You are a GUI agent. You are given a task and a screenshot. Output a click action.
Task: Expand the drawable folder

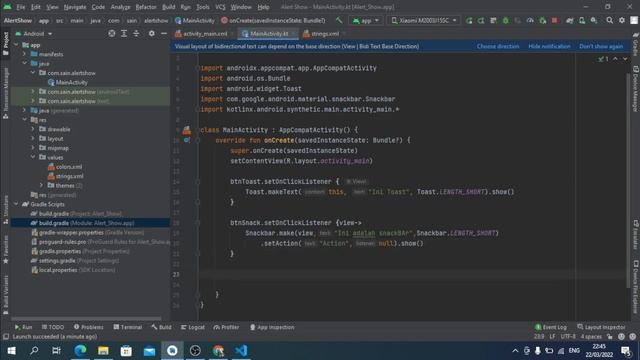click(x=33, y=129)
